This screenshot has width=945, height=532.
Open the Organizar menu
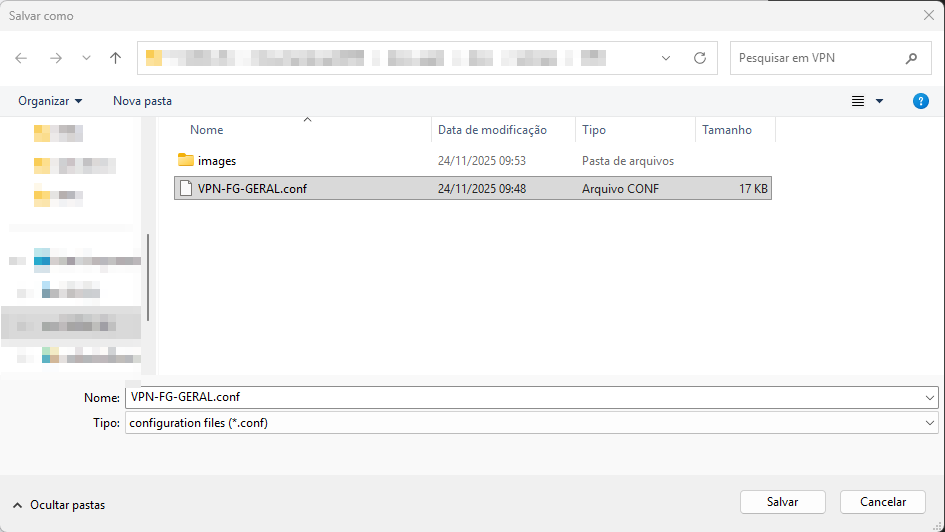pos(50,101)
